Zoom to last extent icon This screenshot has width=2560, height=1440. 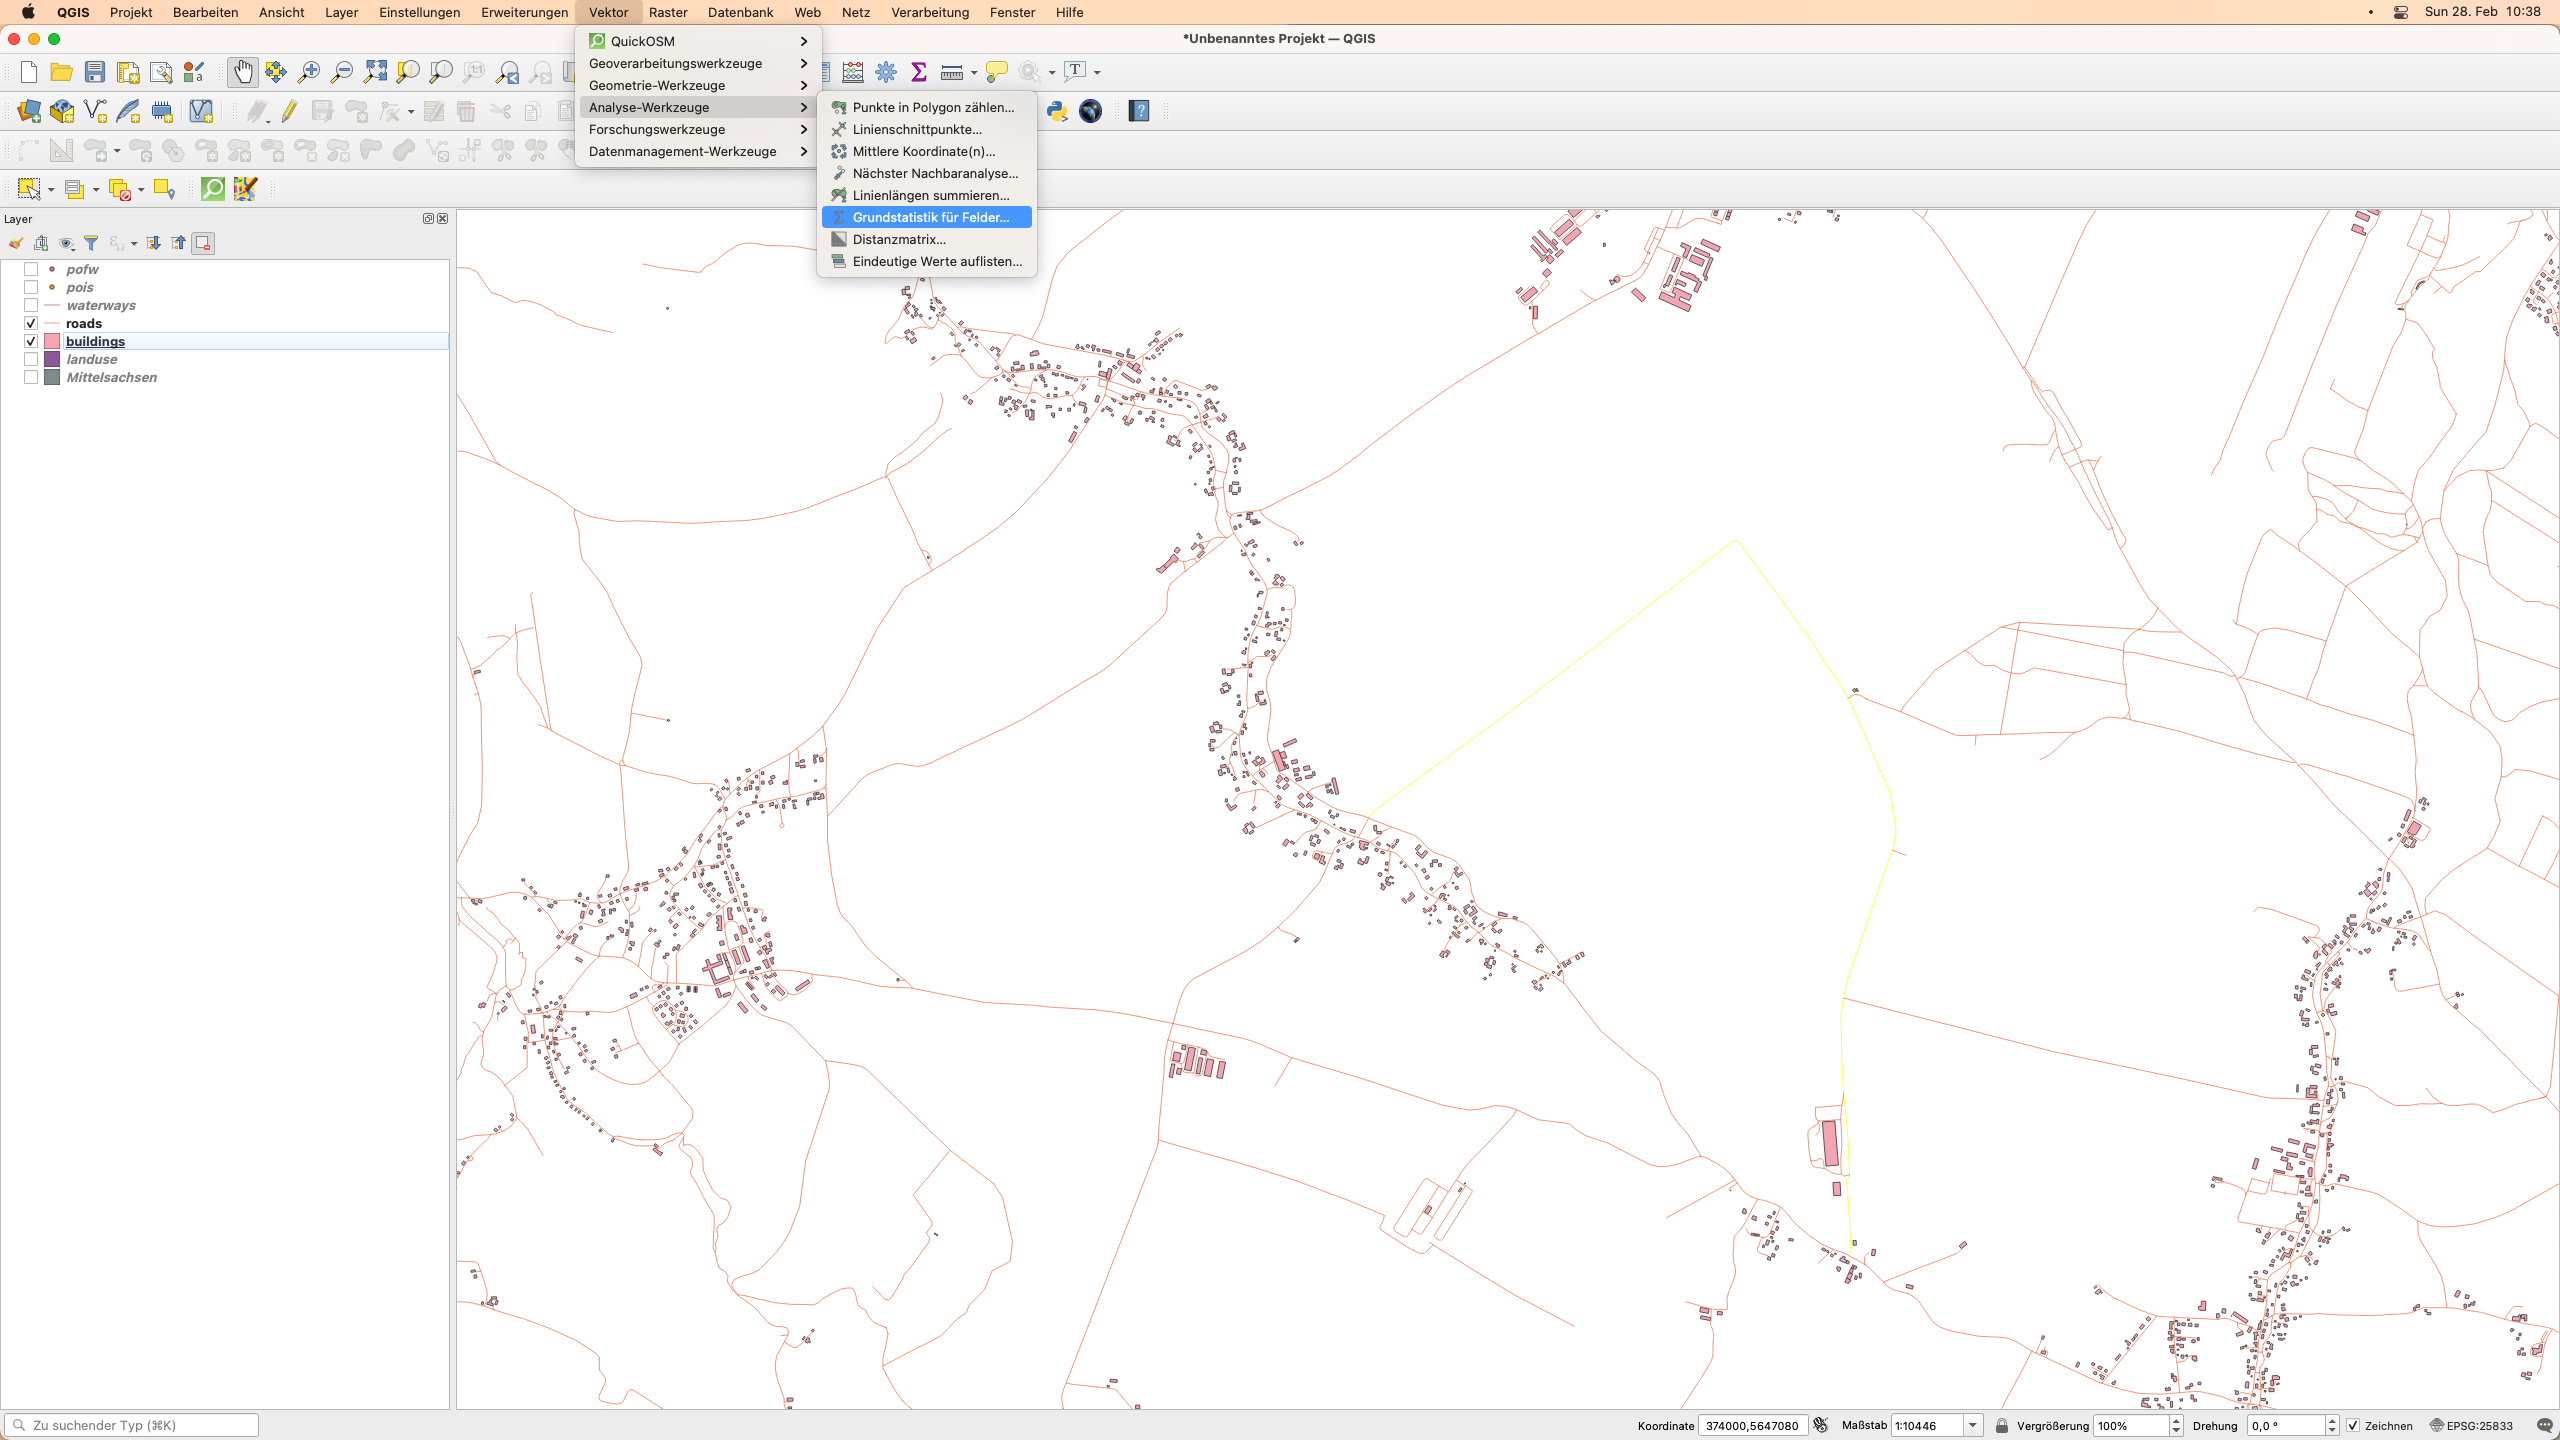[508, 72]
